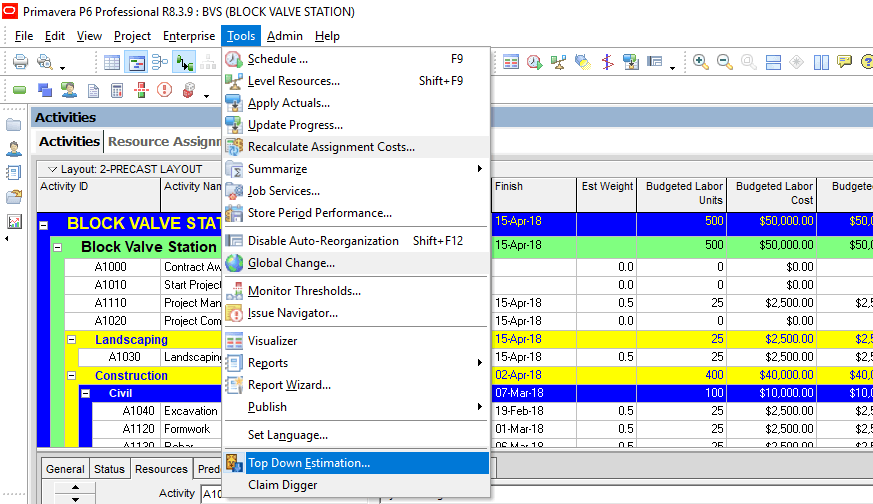The height and width of the screenshot is (504, 873).
Task: Toggle Relationship Lines display button
Action: tap(184, 62)
